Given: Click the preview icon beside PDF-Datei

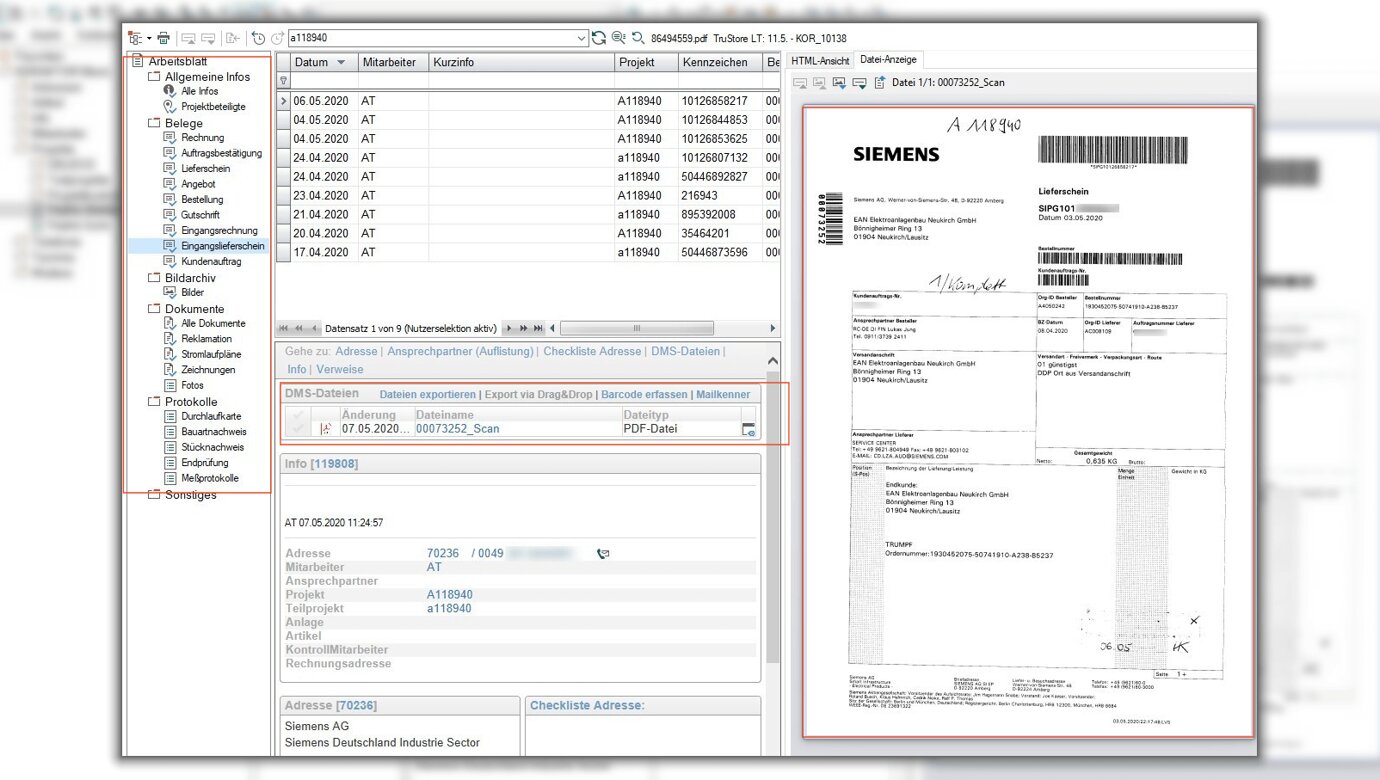Looking at the screenshot, I should click(x=748, y=429).
